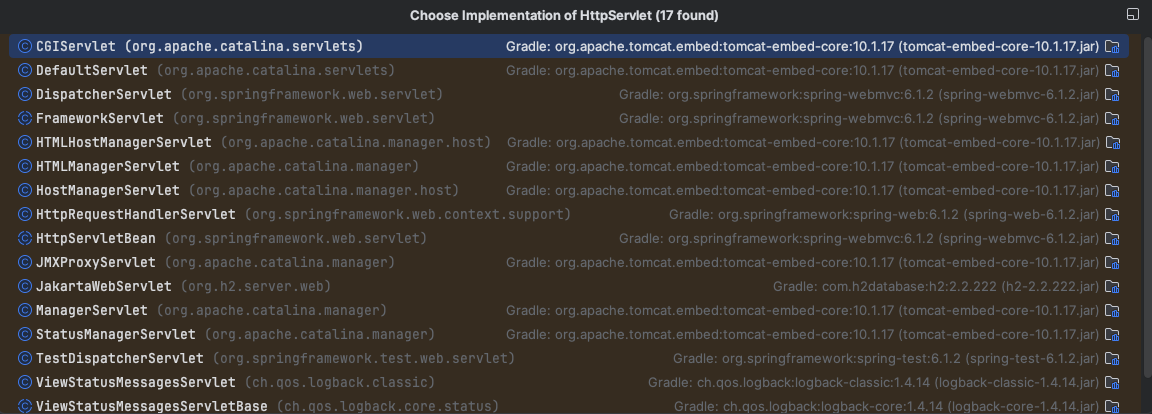Select CGIServlet implementation
Image resolution: width=1152 pixels, height=414 pixels.
click(570, 46)
